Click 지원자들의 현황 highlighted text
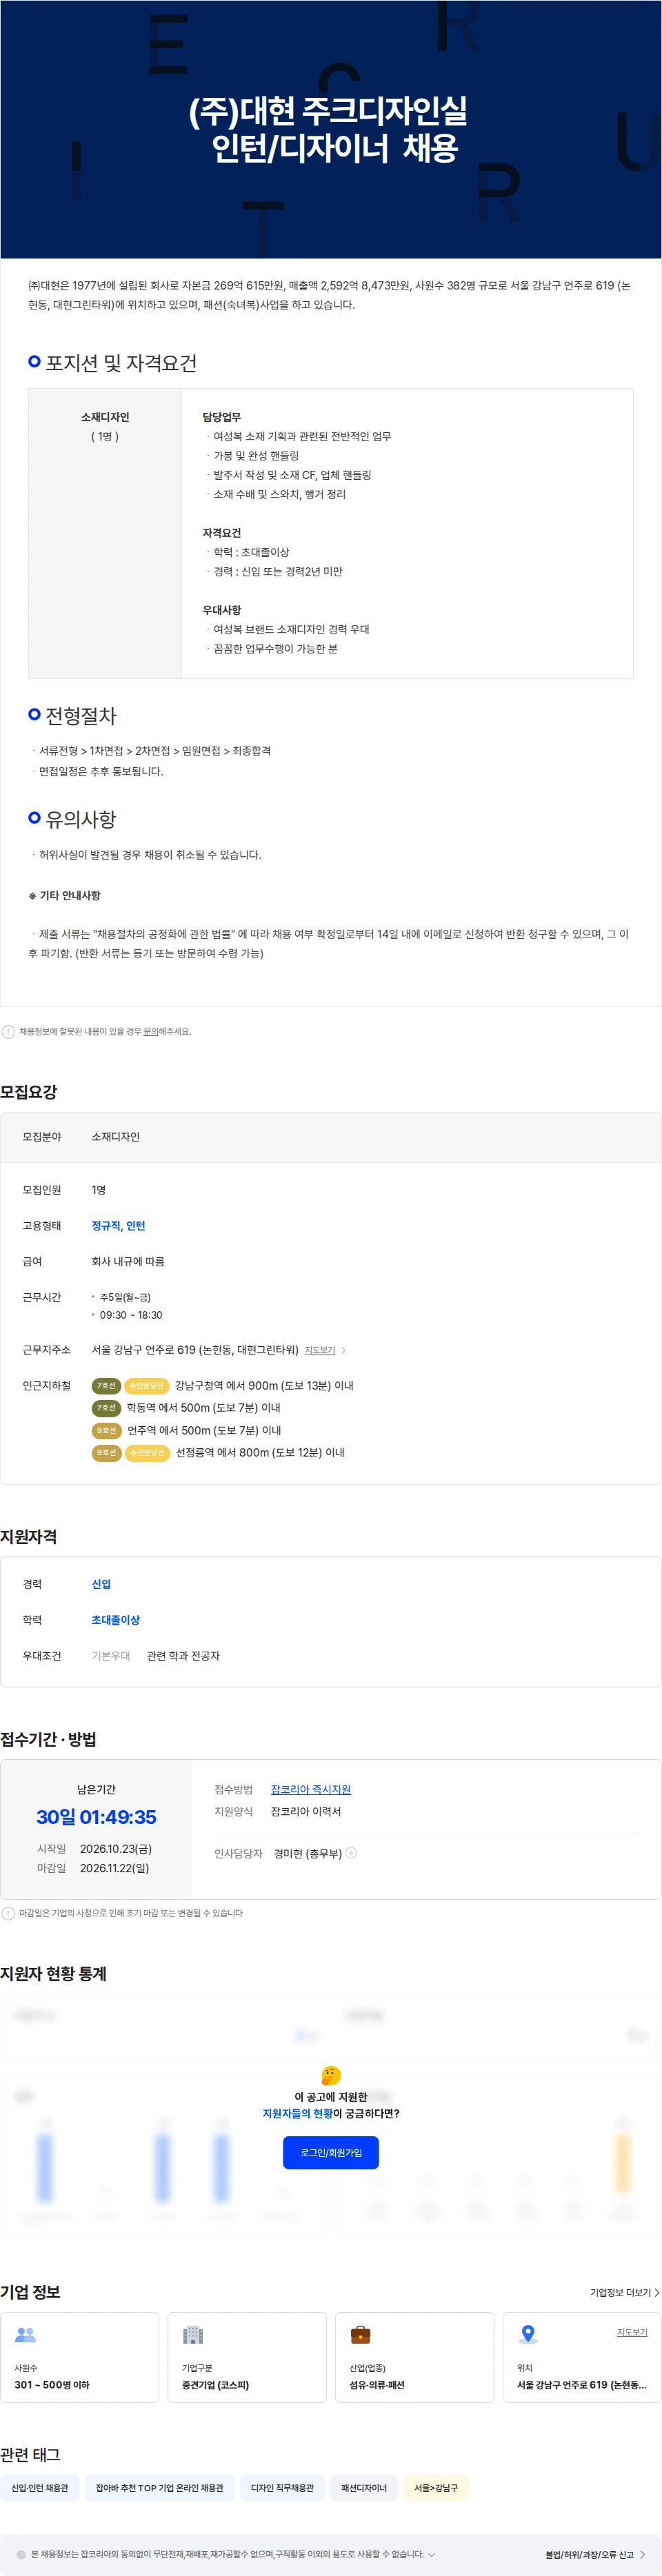This screenshot has height=2576, width=662. (297, 2113)
